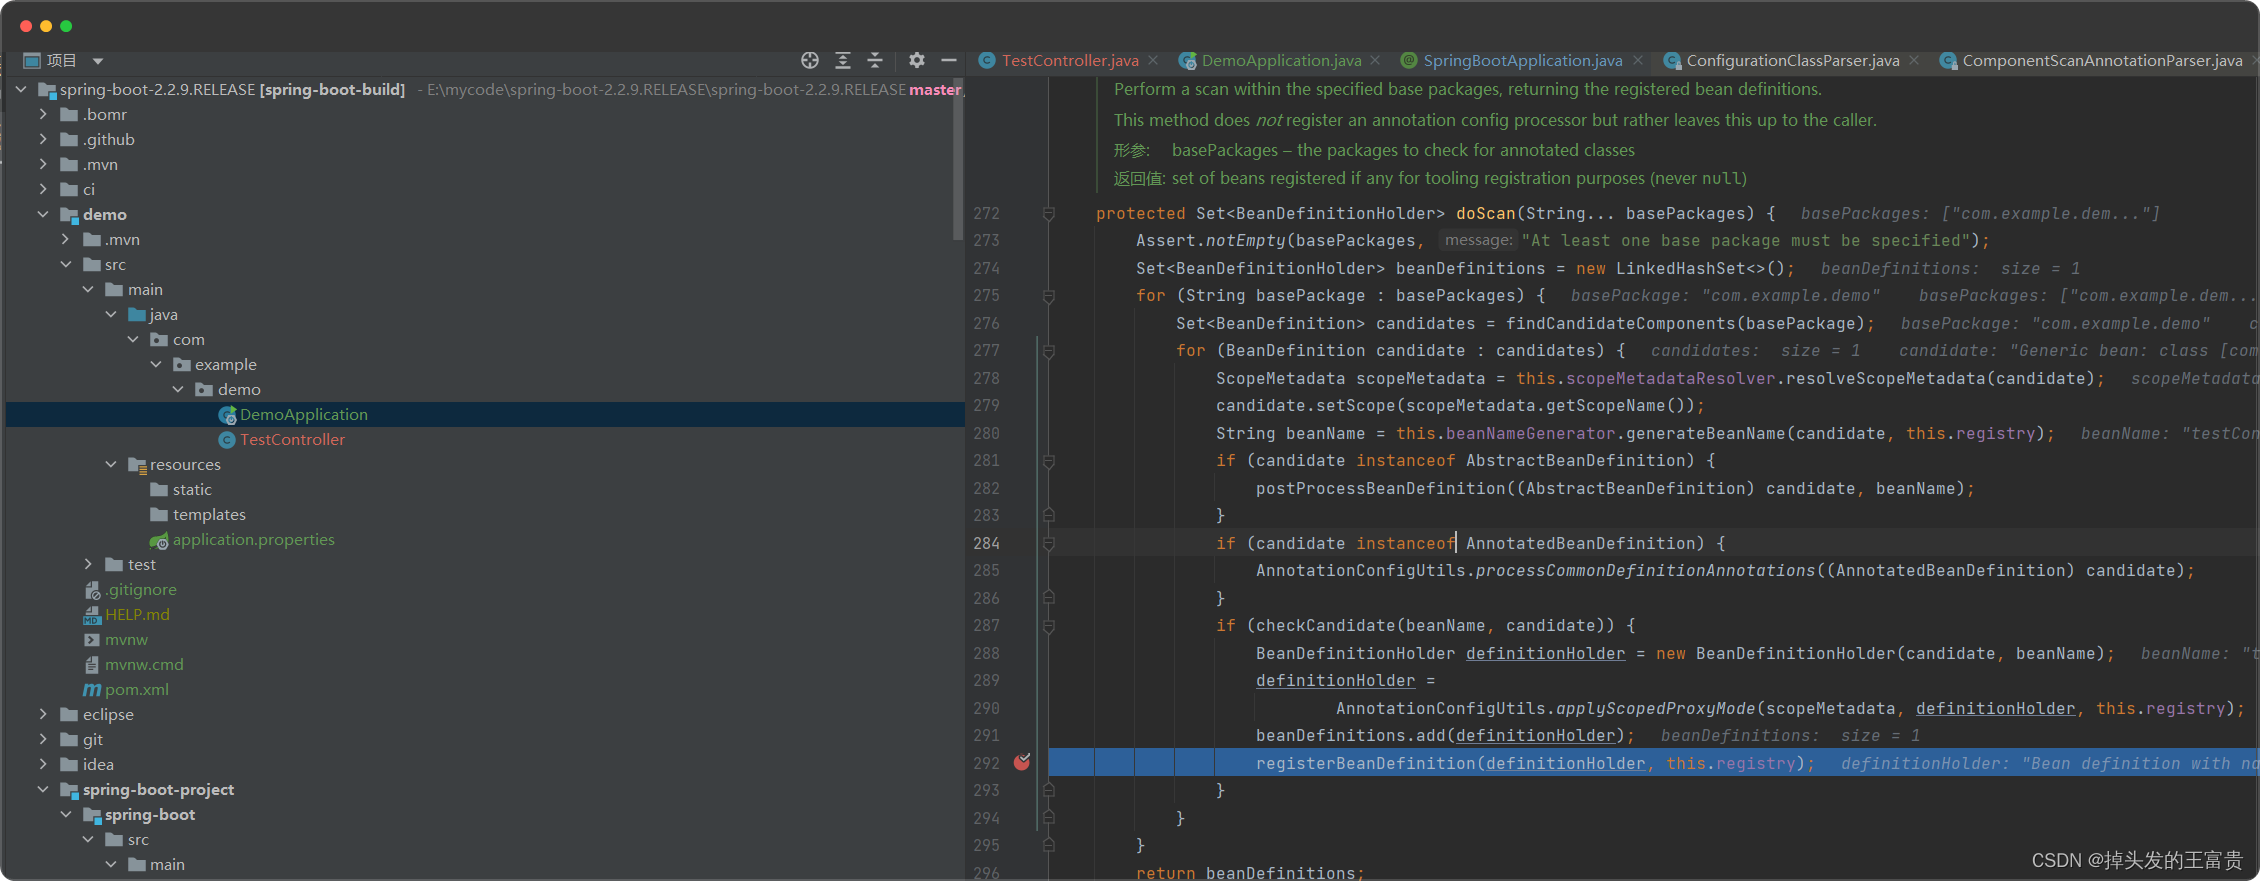
Task: Click the demo module folder icon
Action: pos(69,215)
